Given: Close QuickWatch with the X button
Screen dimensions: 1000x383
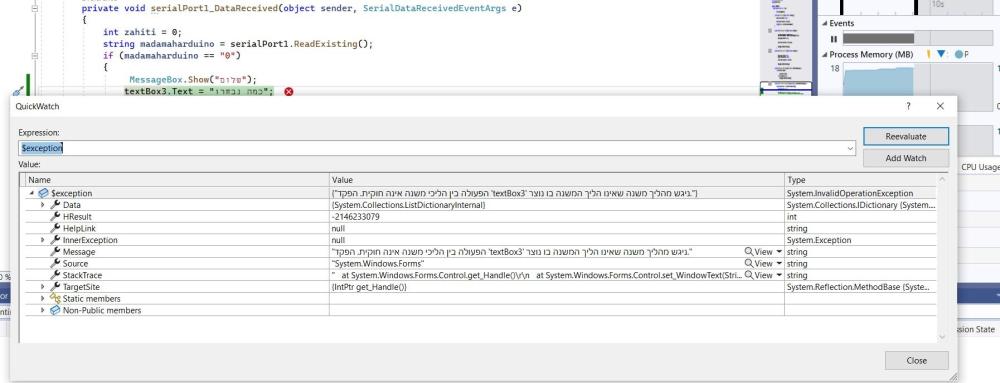Looking at the screenshot, I should [x=940, y=106].
